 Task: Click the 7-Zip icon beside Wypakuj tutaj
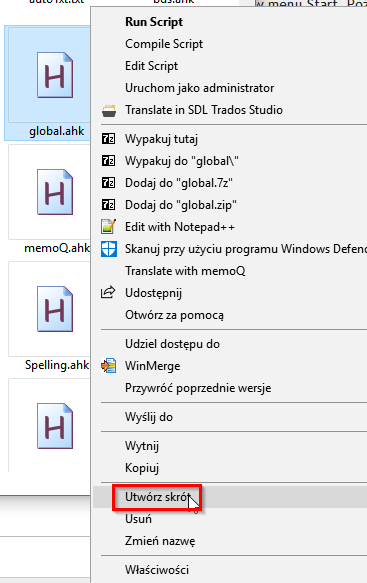[109, 139]
